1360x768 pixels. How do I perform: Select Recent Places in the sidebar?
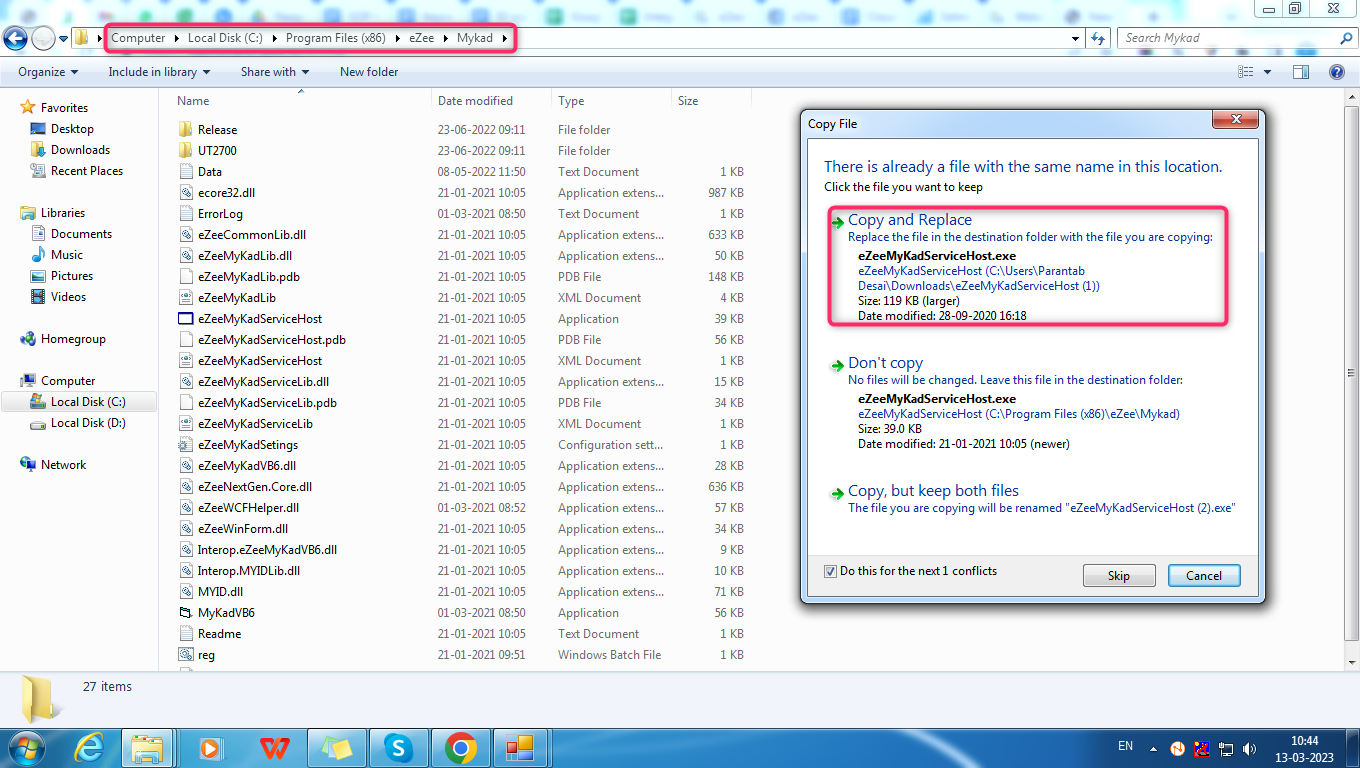(87, 171)
